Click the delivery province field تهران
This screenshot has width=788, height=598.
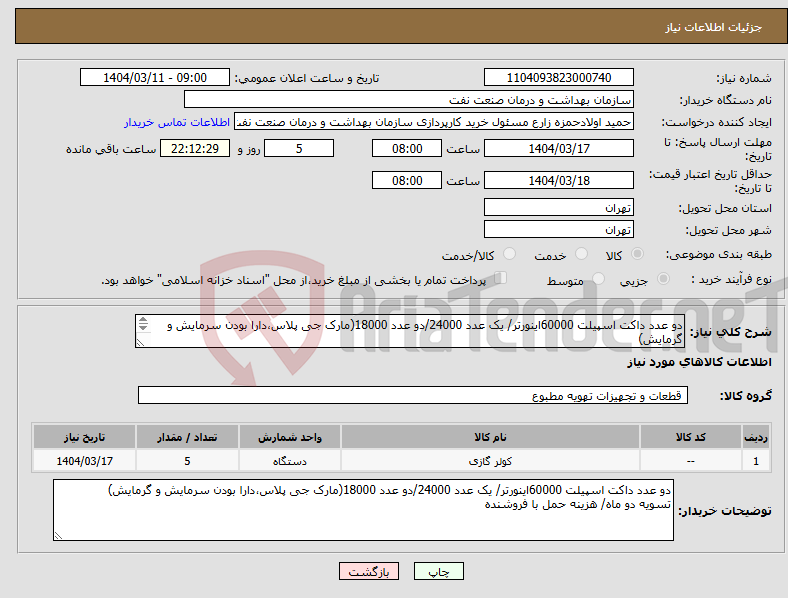(x=559, y=208)
